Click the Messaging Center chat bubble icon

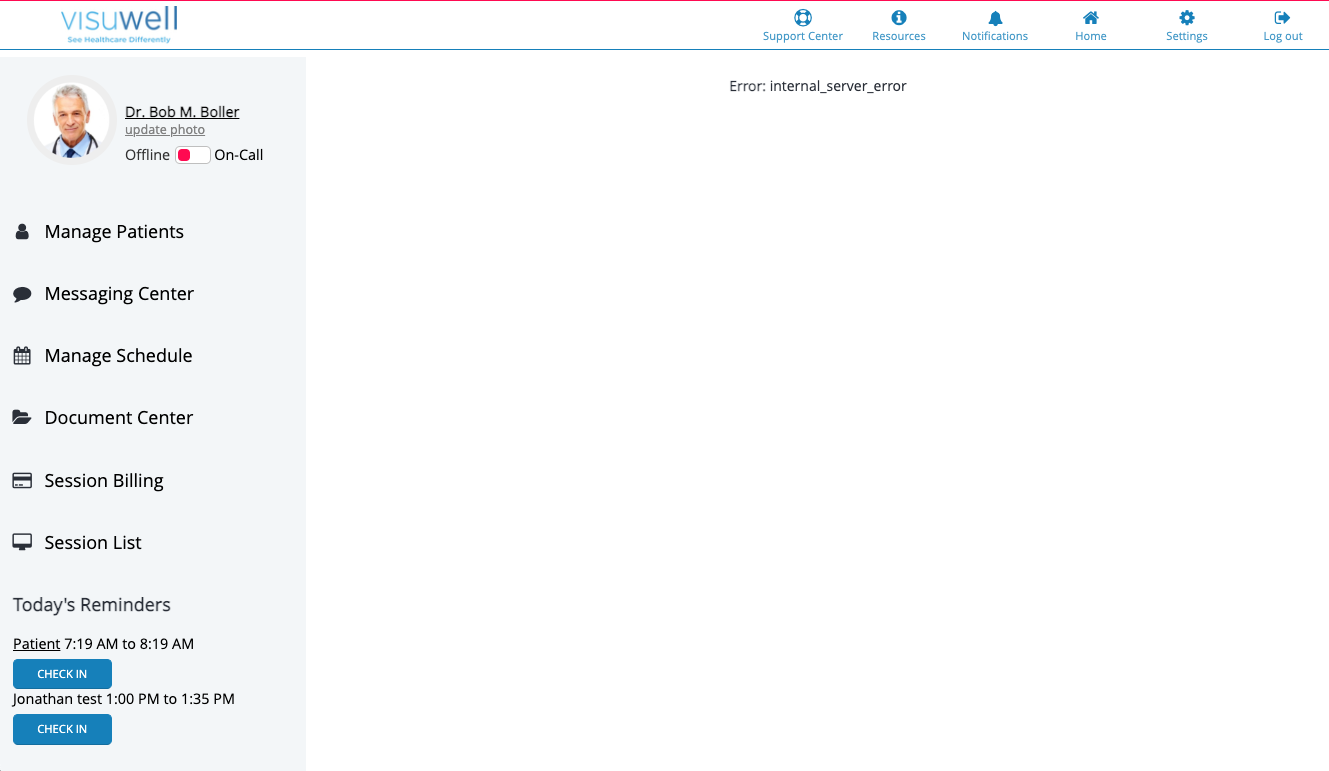(x=21, y=293)
